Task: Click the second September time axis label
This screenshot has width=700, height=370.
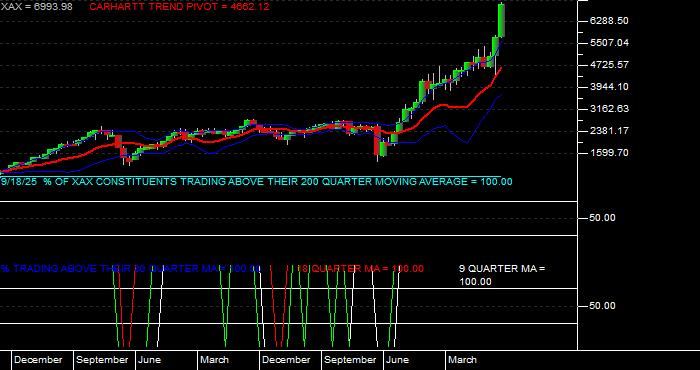Action: 350,360
